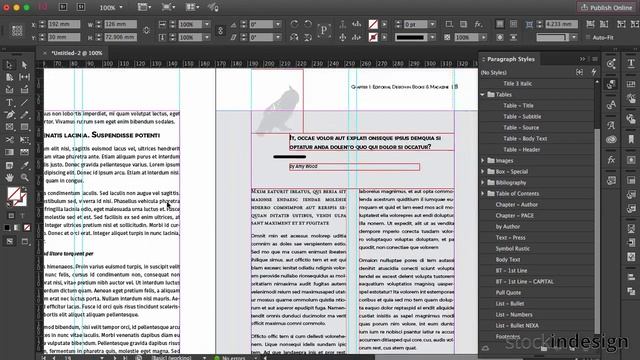640x360 pixels.
Task: Select the Scissors tool
Action: pos(9,140)
